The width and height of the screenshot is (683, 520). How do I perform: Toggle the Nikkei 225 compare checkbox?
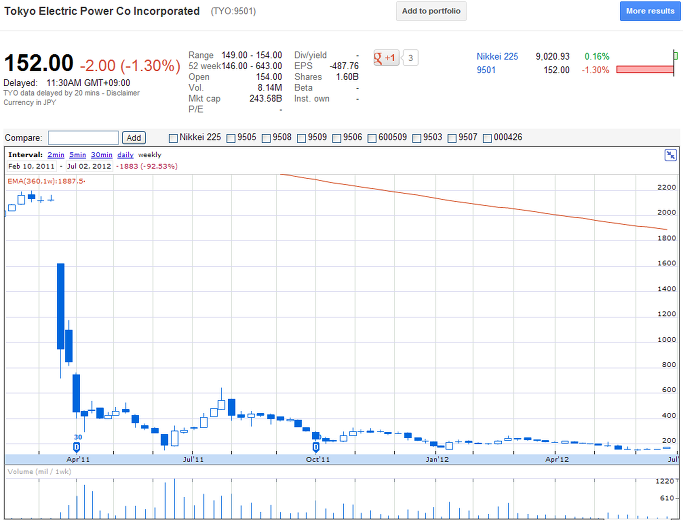[x=173, y=138]
